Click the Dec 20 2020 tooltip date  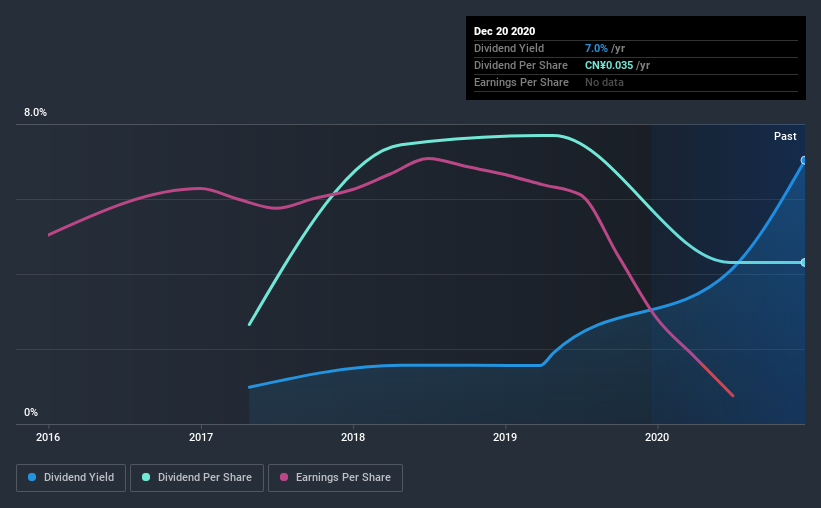[504, 31]
